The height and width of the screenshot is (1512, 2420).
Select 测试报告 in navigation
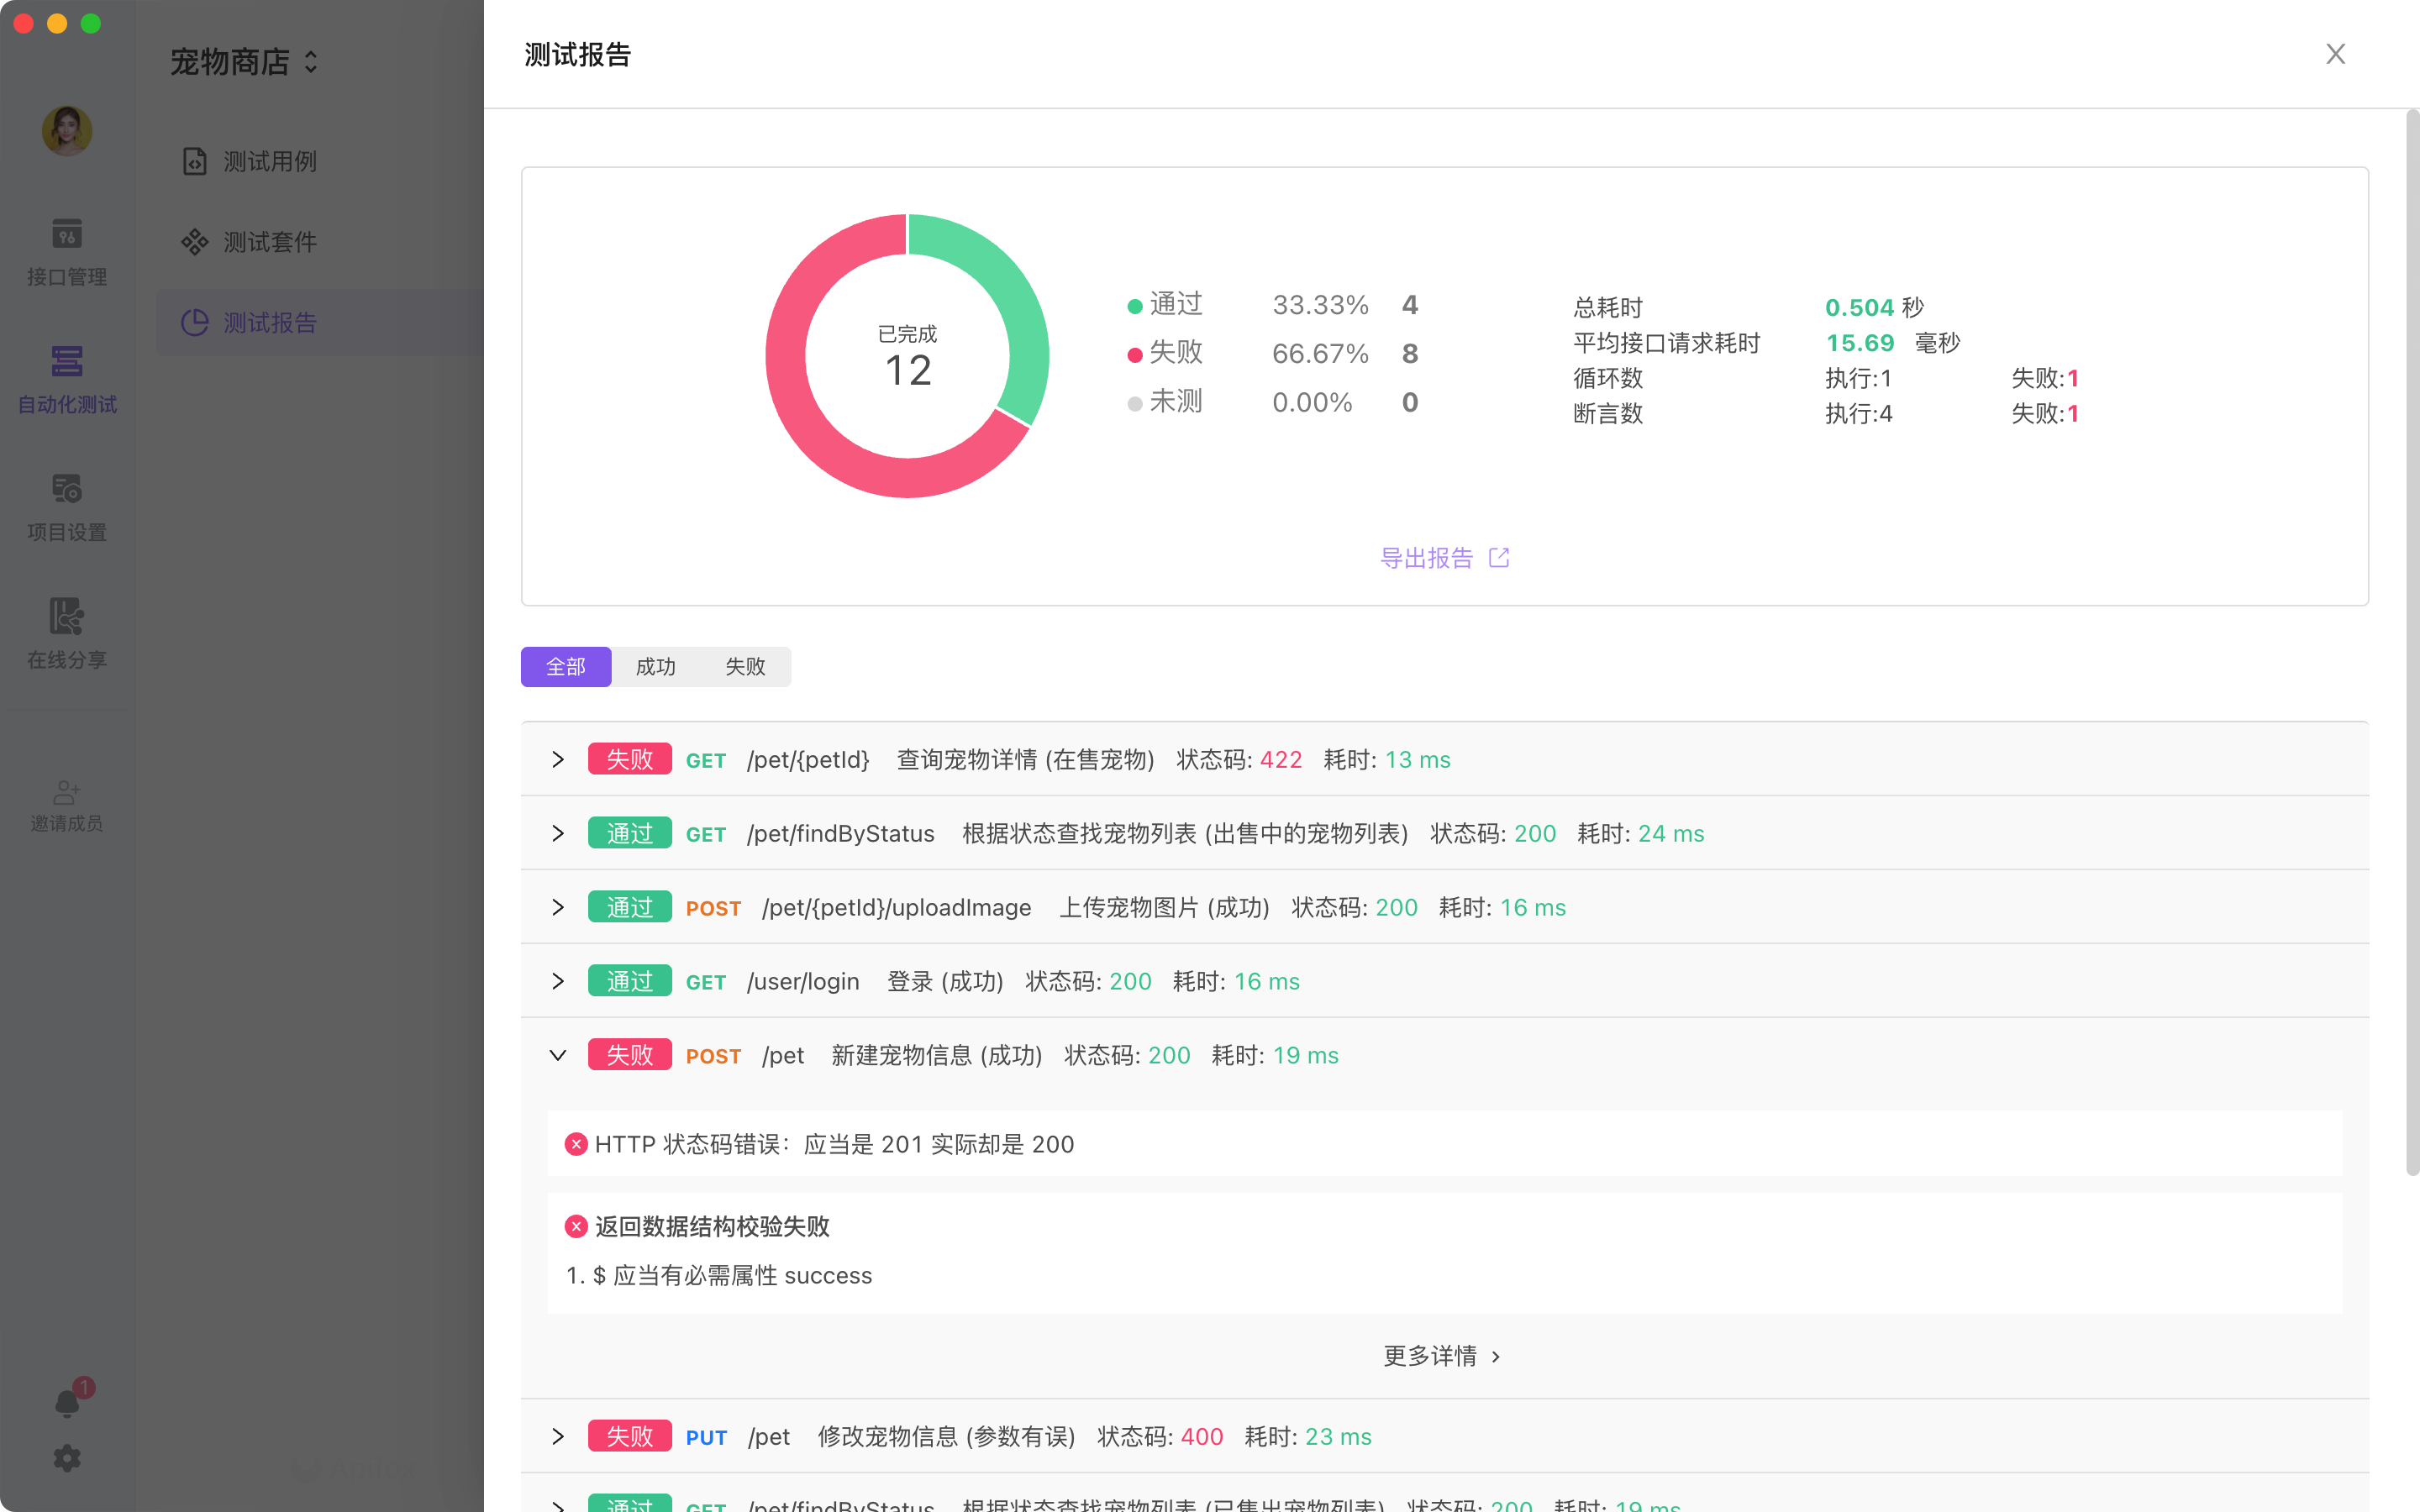(320, 323)
